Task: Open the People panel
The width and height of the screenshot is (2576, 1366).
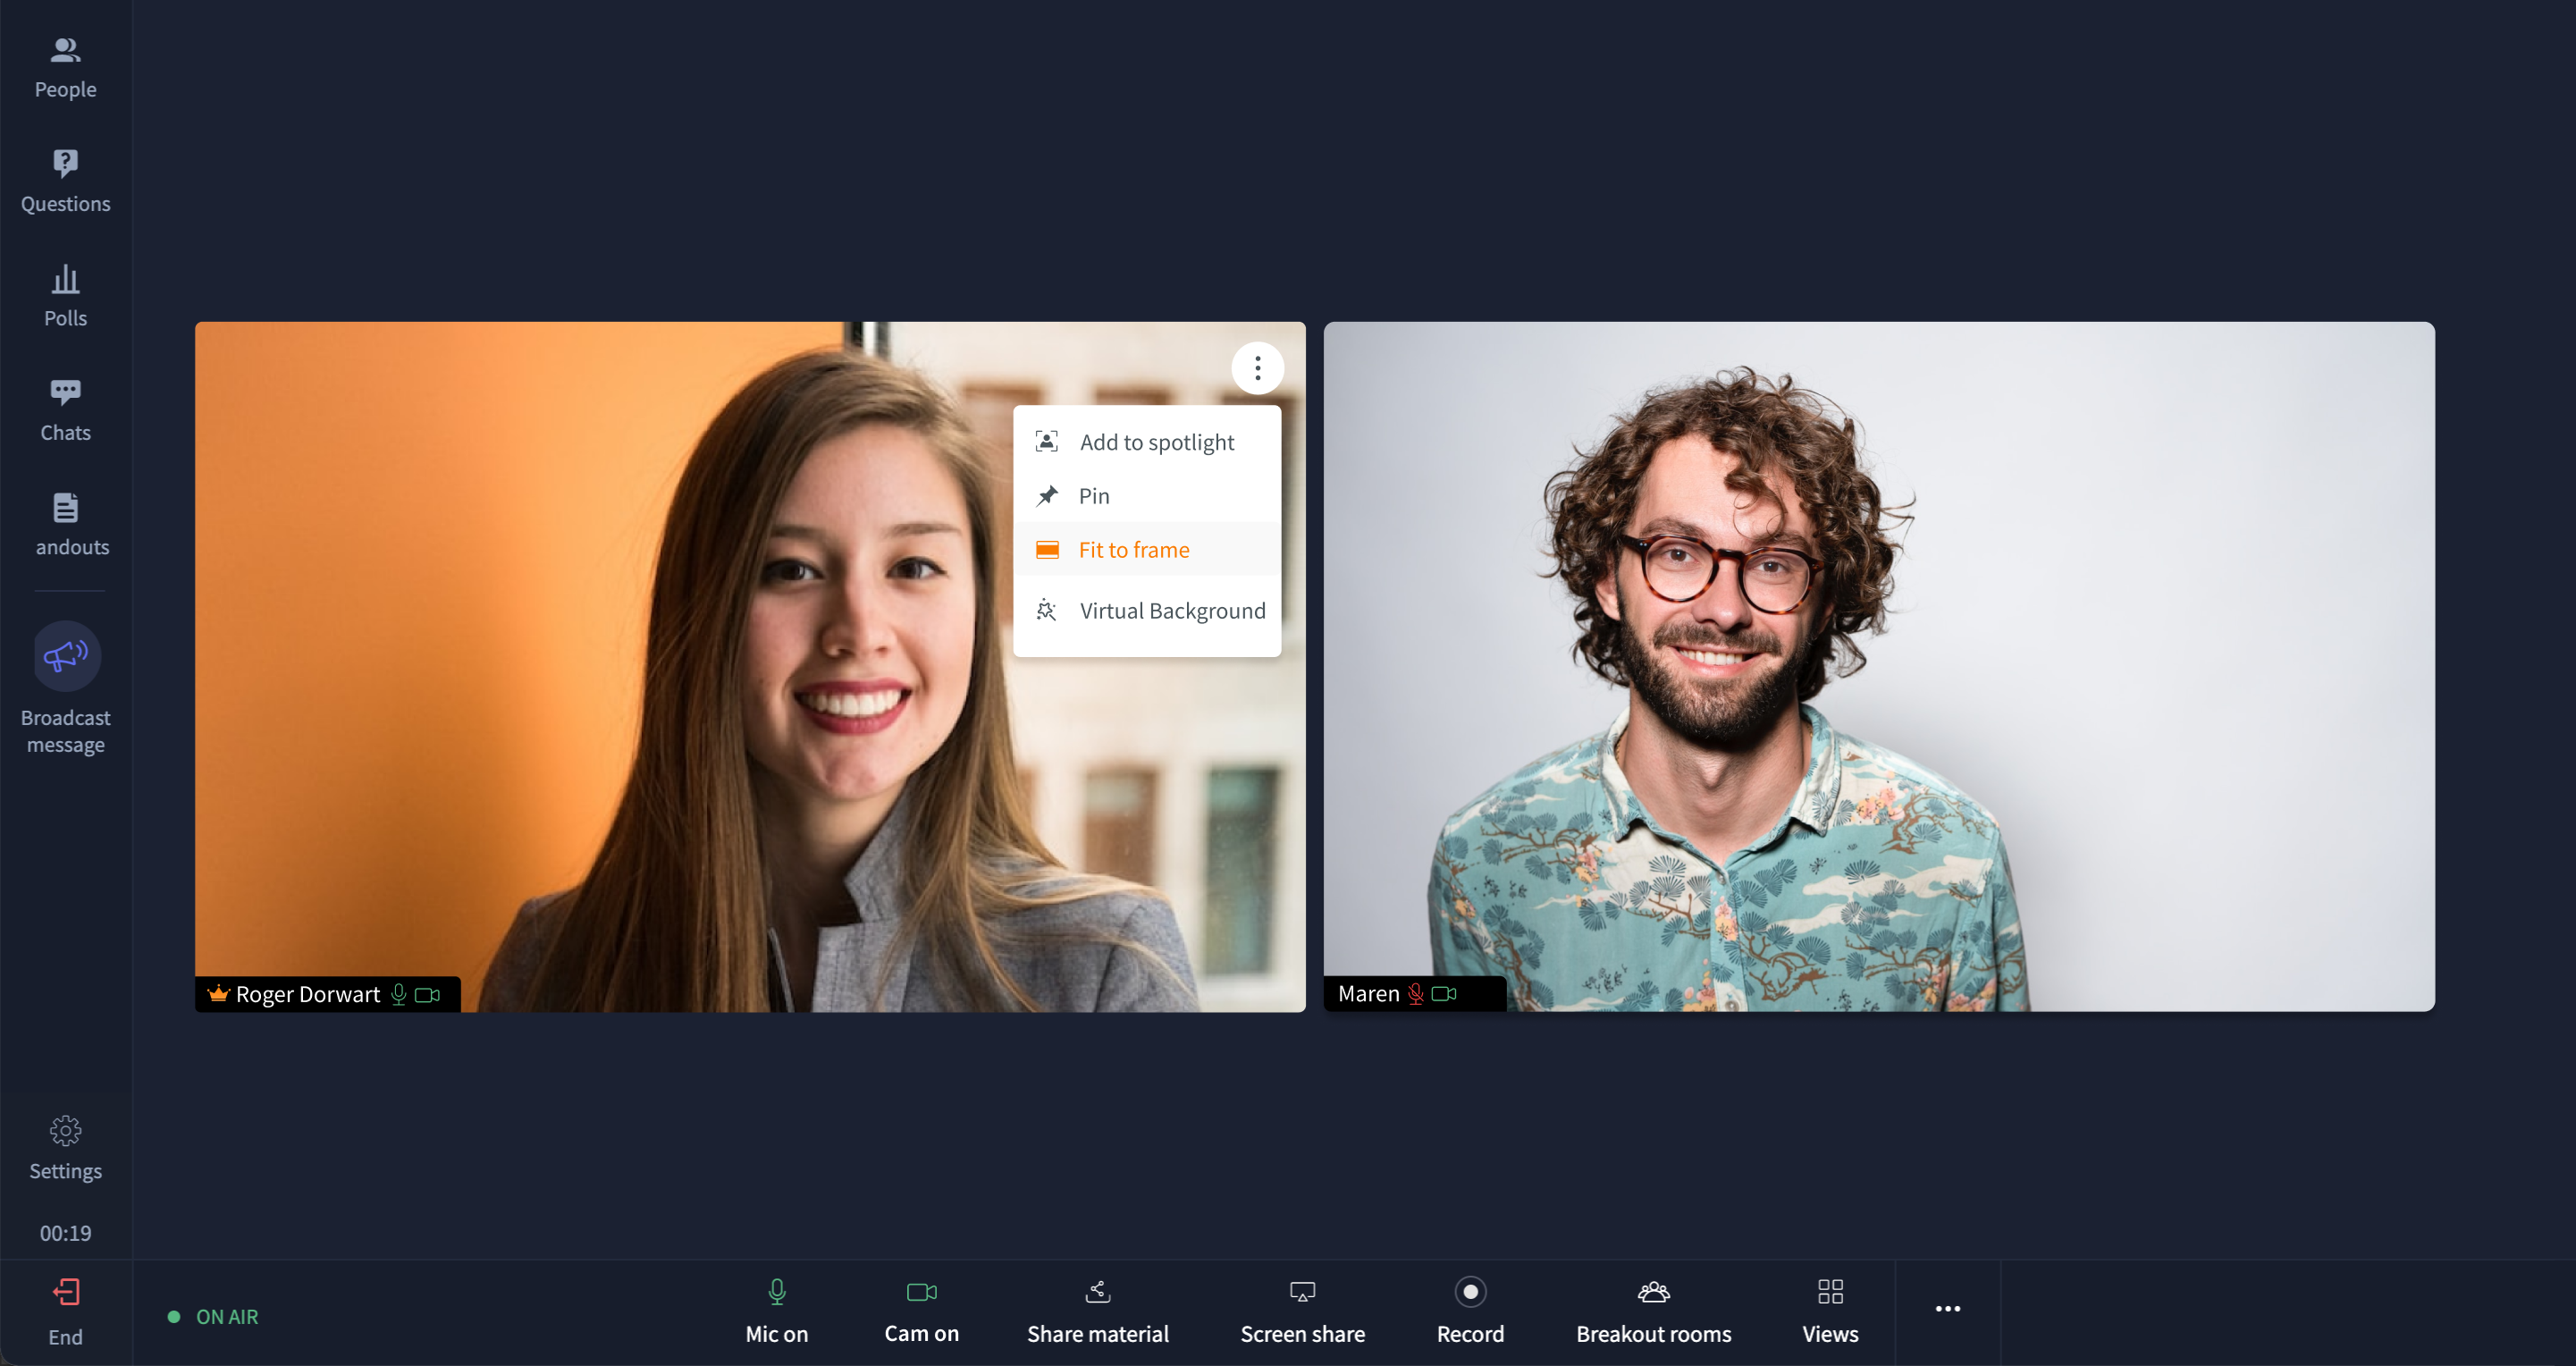Action: pos(65,68)
